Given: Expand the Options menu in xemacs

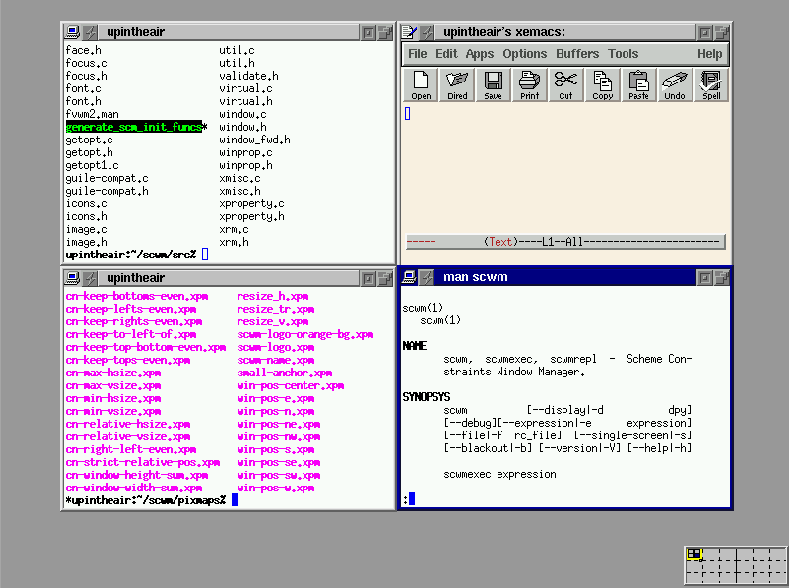Looking at the screenshot, I should [524, 54].
